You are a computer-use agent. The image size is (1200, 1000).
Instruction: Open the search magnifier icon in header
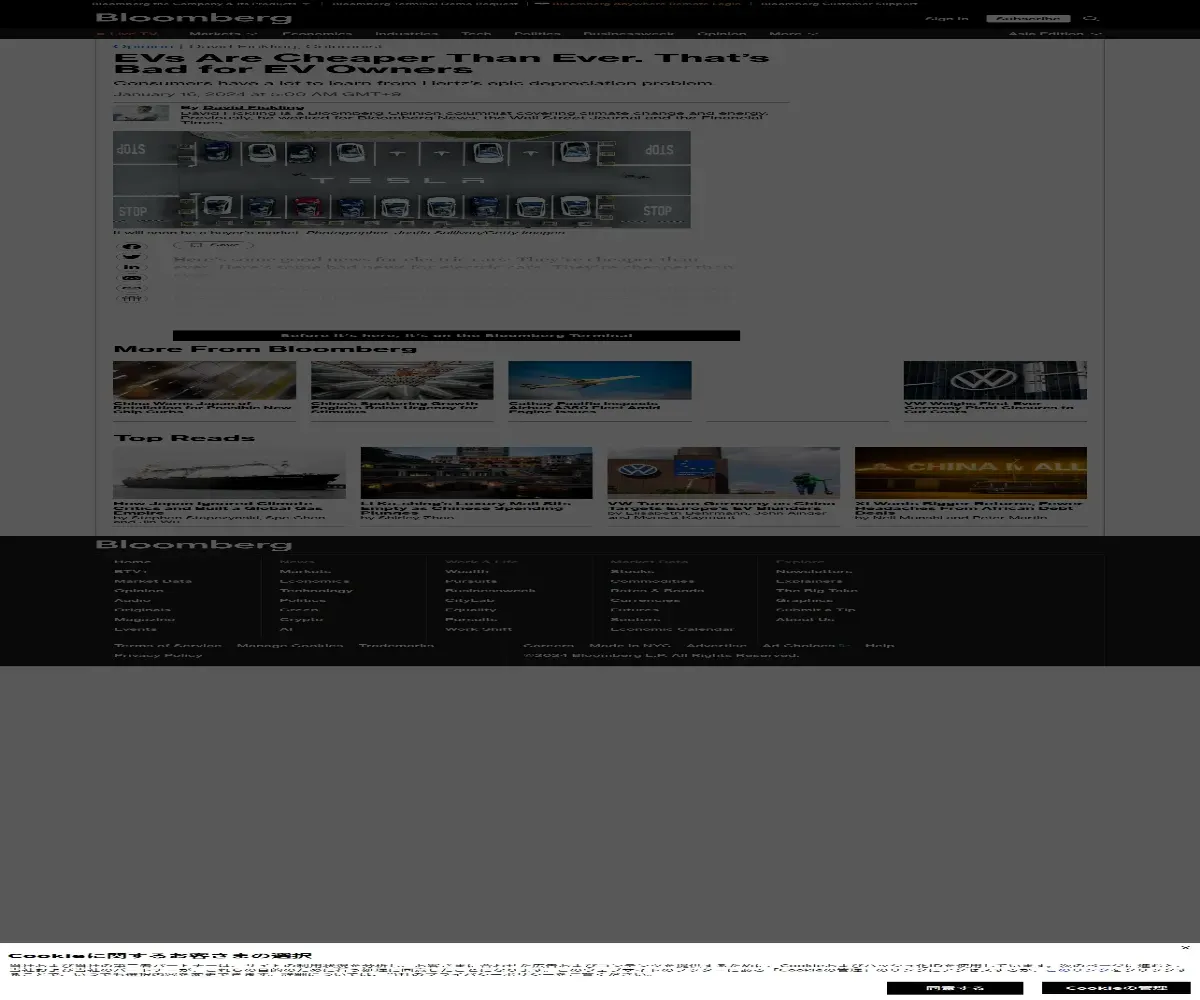pos(1091,18)
